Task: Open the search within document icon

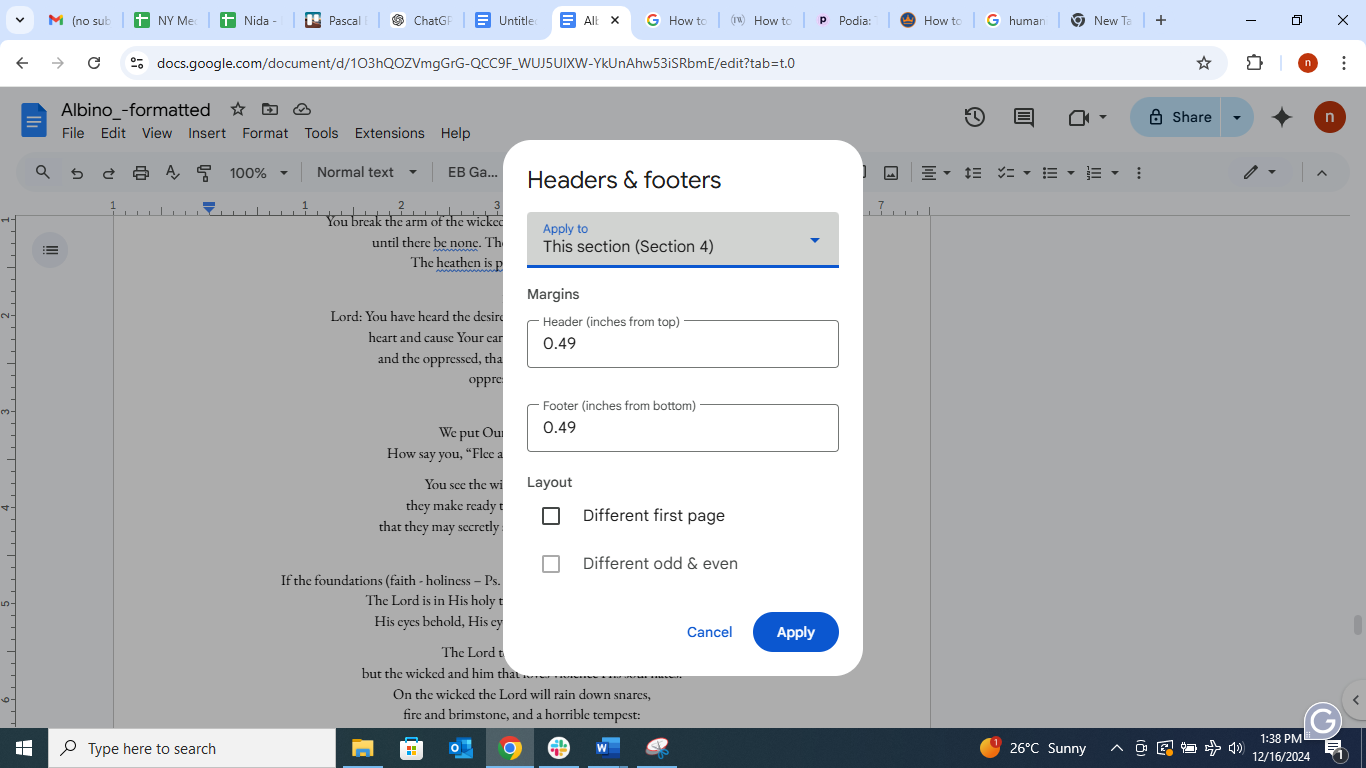Action: 41,172
